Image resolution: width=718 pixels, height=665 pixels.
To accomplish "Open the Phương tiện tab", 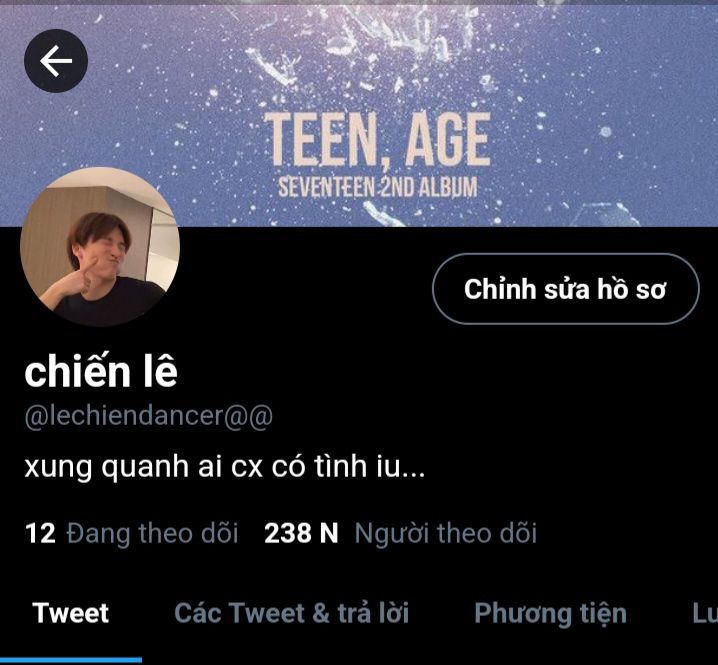I will pos(550,614).
